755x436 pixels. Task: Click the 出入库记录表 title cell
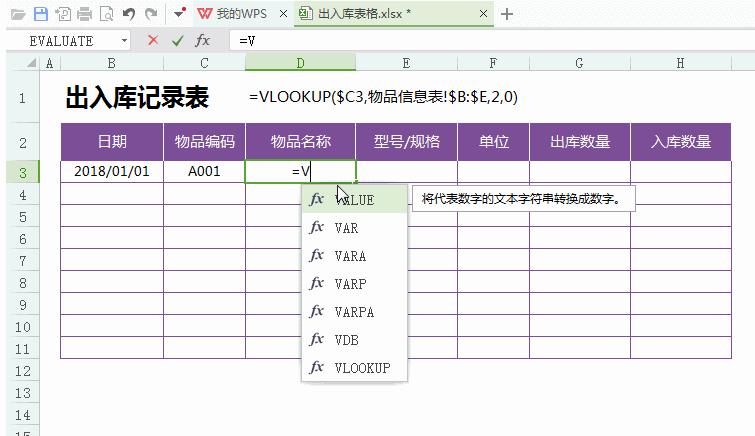tap(137, 97)
